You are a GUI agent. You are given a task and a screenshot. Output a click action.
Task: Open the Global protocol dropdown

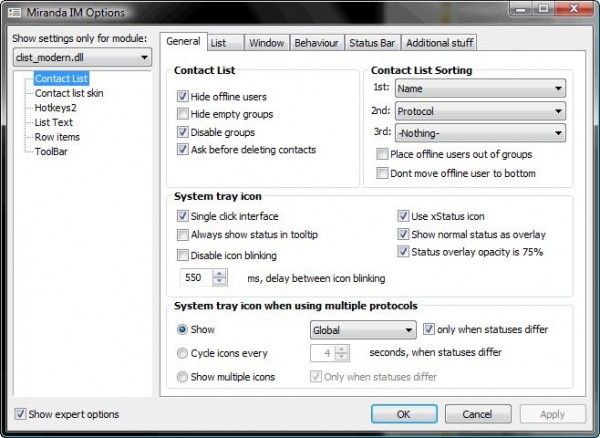pyautogui.click(x=363, y=330)
